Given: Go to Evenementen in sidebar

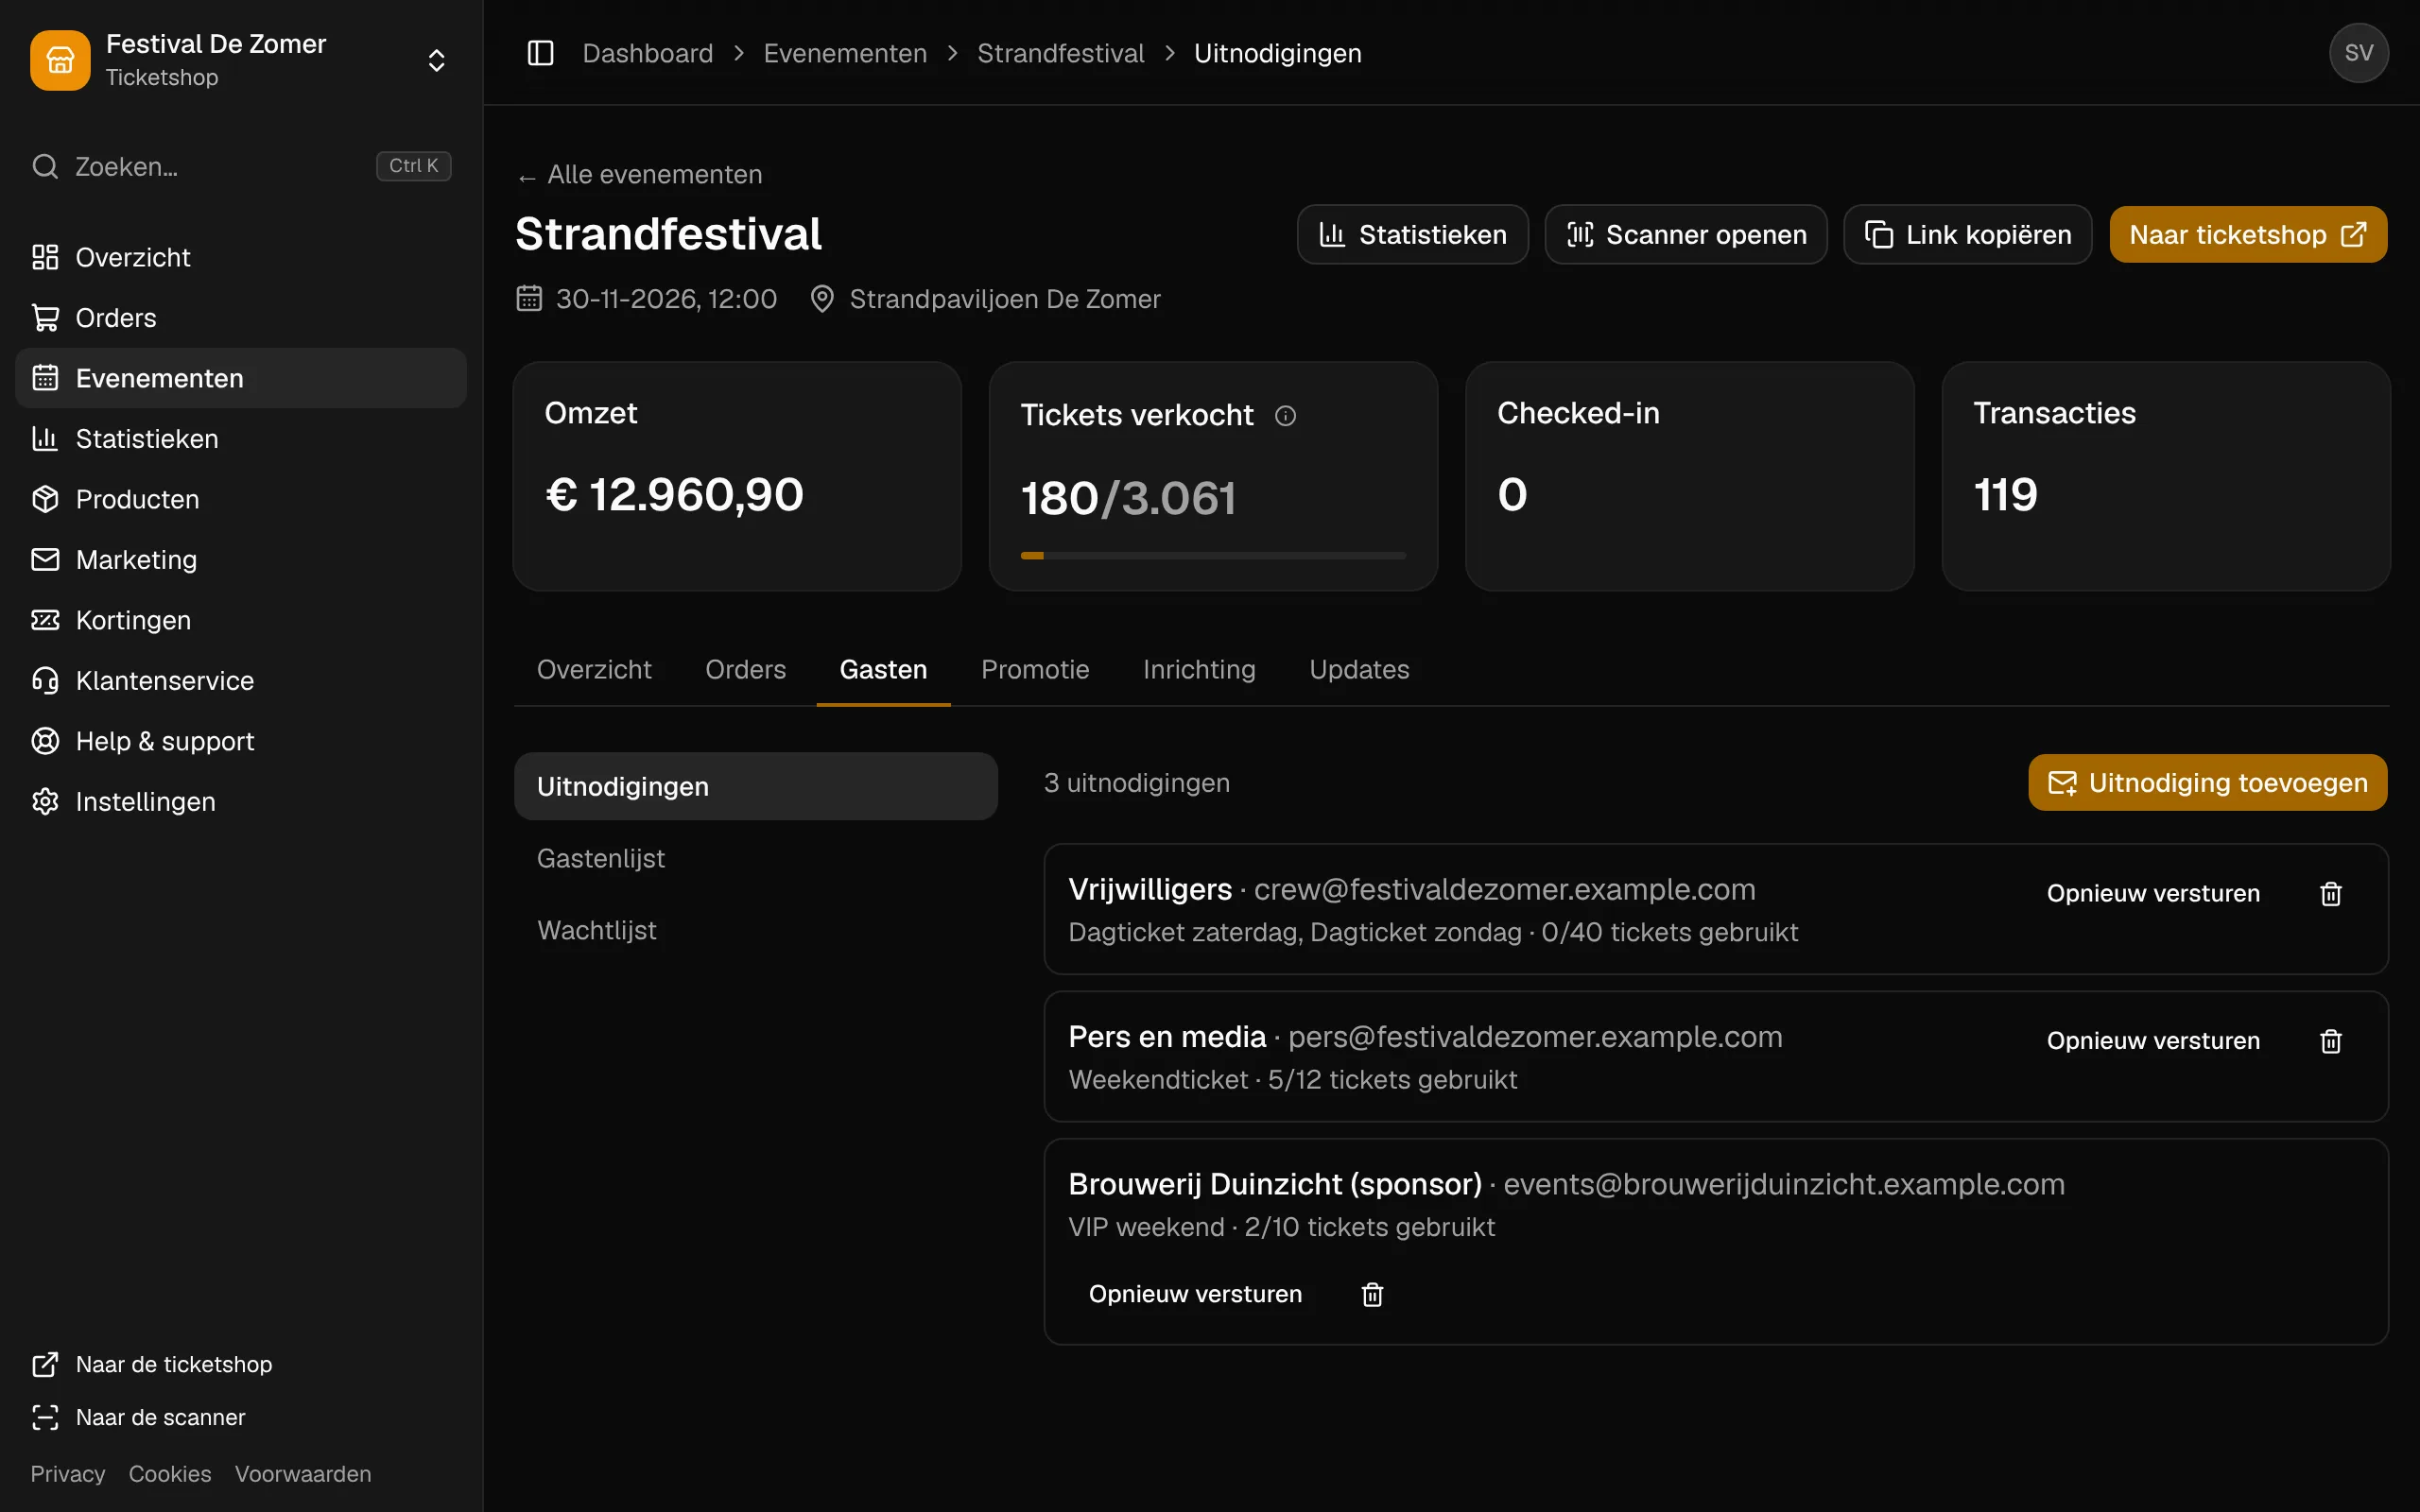Looking at the screenshot, I should click(241, 378).
